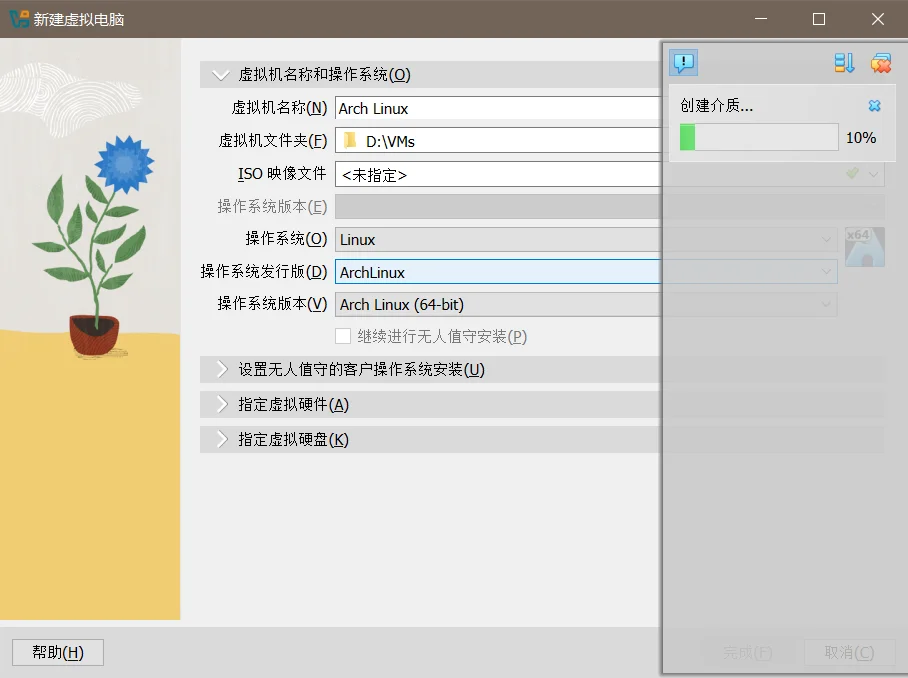Click the 10% progress text

click(x=861, y=138)
